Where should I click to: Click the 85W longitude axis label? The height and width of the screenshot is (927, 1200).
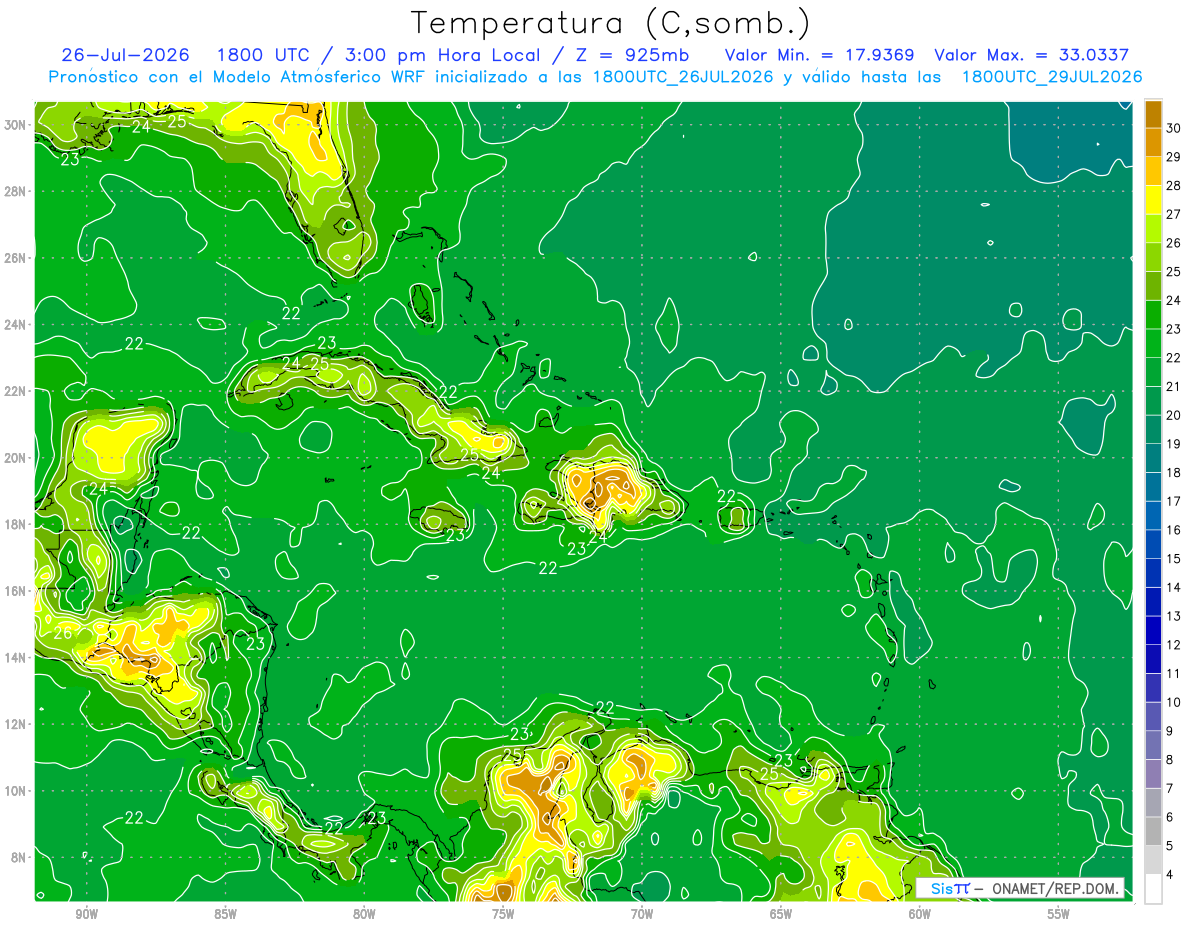tap(225, 914)
